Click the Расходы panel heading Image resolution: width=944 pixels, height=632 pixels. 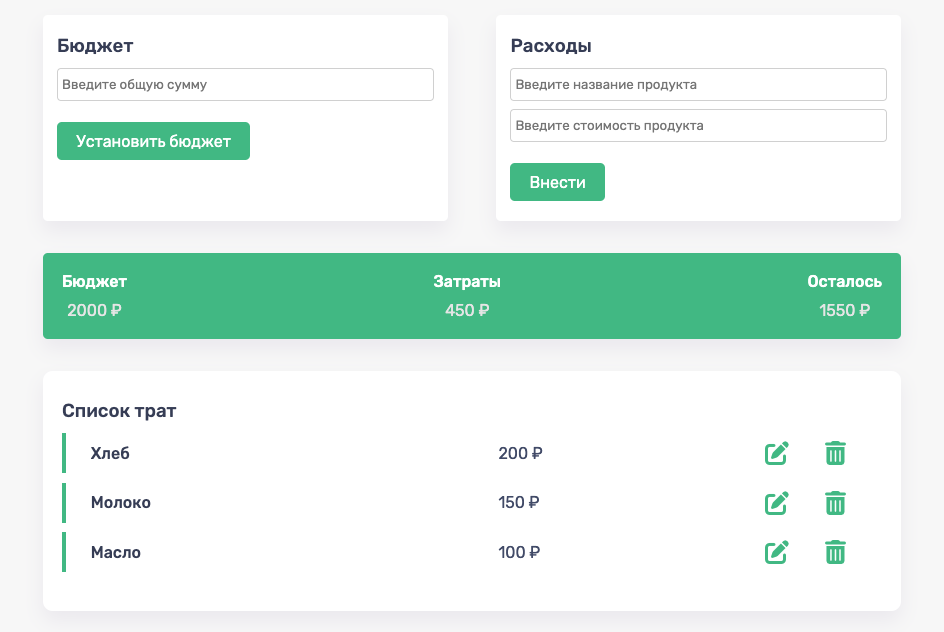pyautogui.click(x=550, y=46)
